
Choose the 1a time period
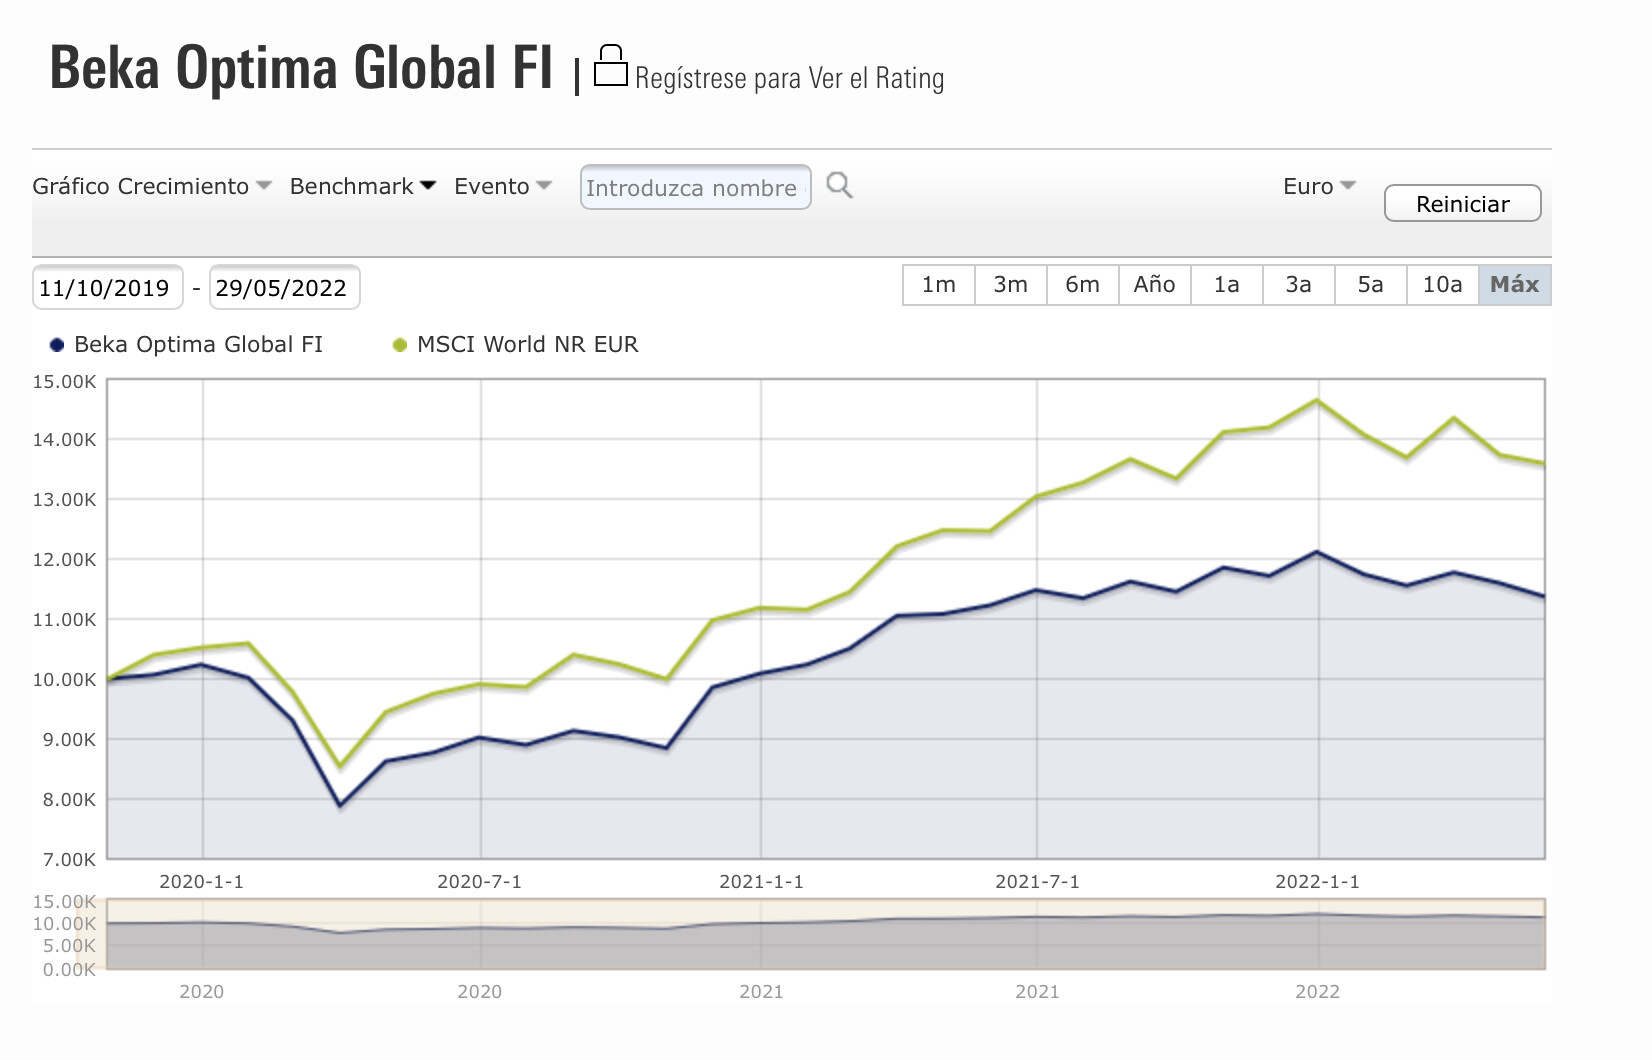pos(1226,285)
